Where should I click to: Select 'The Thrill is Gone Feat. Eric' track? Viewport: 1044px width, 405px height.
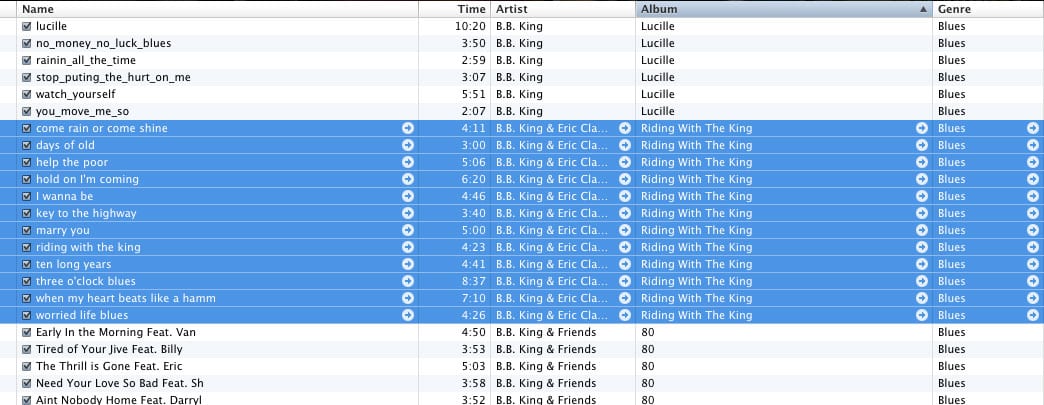522,366
